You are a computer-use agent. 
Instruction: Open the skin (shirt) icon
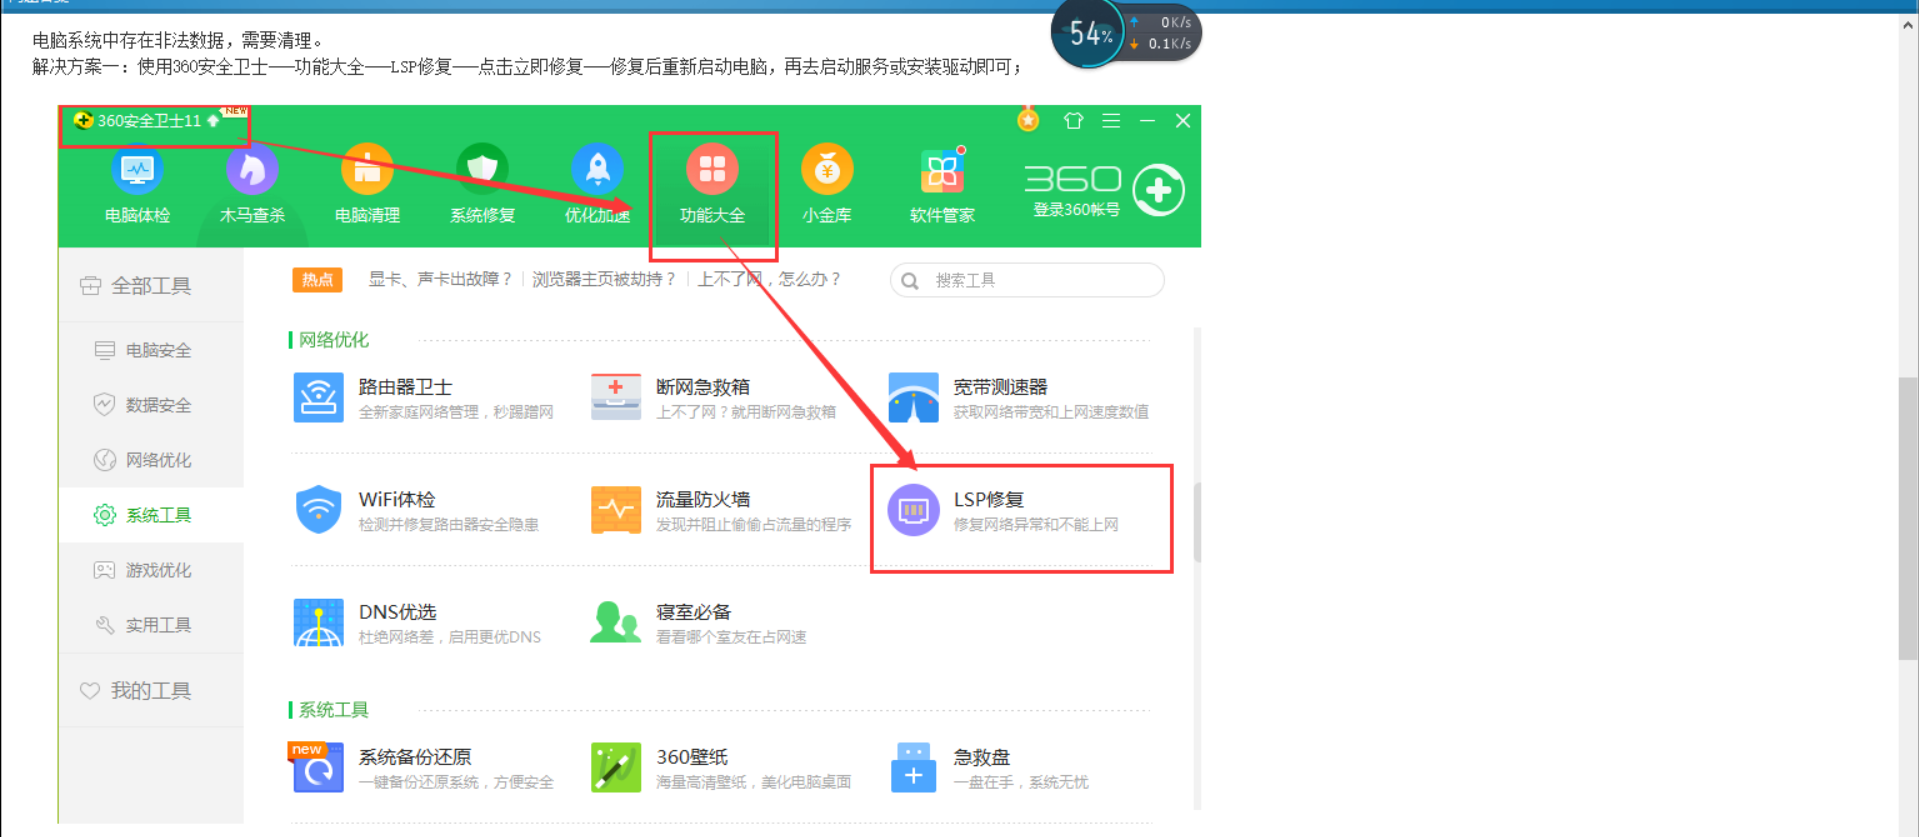click(x=1073, y=121)
